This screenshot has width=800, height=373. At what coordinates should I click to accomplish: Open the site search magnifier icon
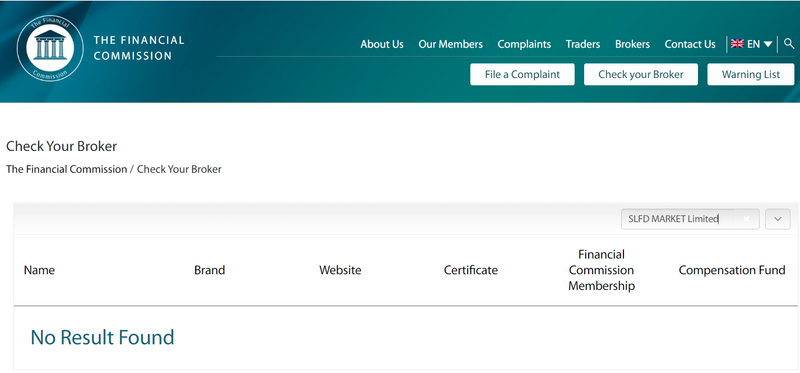tap(789, 44)
